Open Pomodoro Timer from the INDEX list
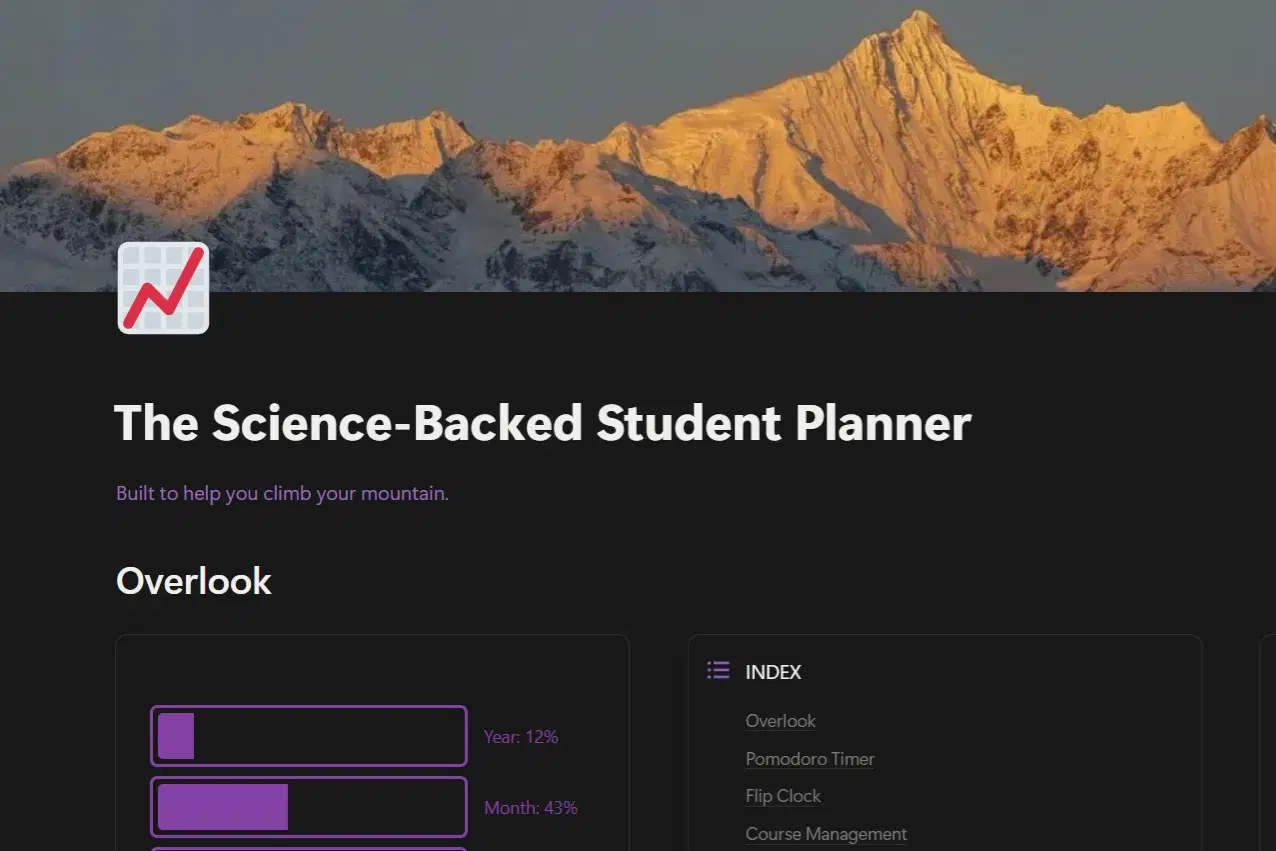1276x851 pixels. 810,758
